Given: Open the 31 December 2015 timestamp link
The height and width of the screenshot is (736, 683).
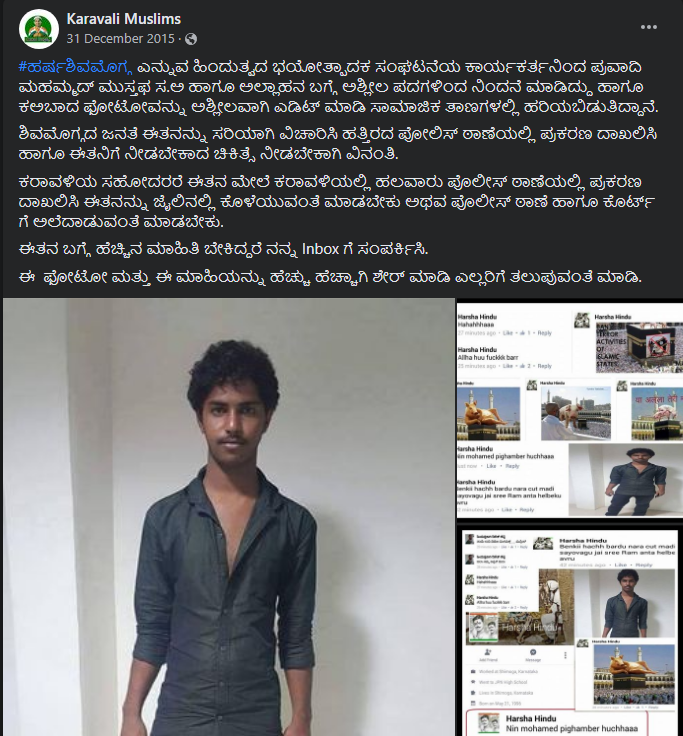Looking at the screenshot, I should [x=120, y=38].
